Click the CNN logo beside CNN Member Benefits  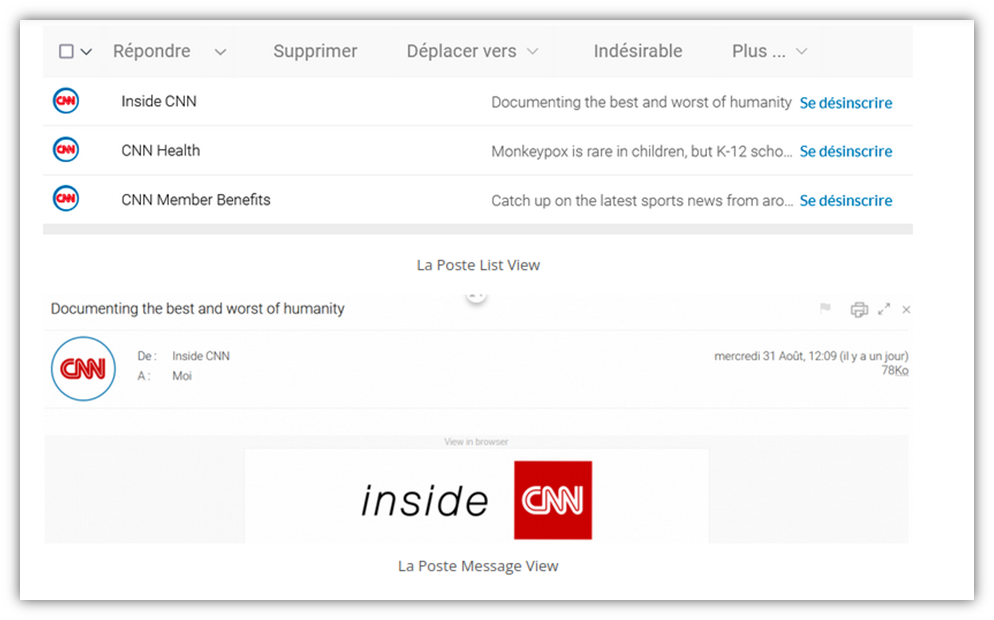click(66, 198)
